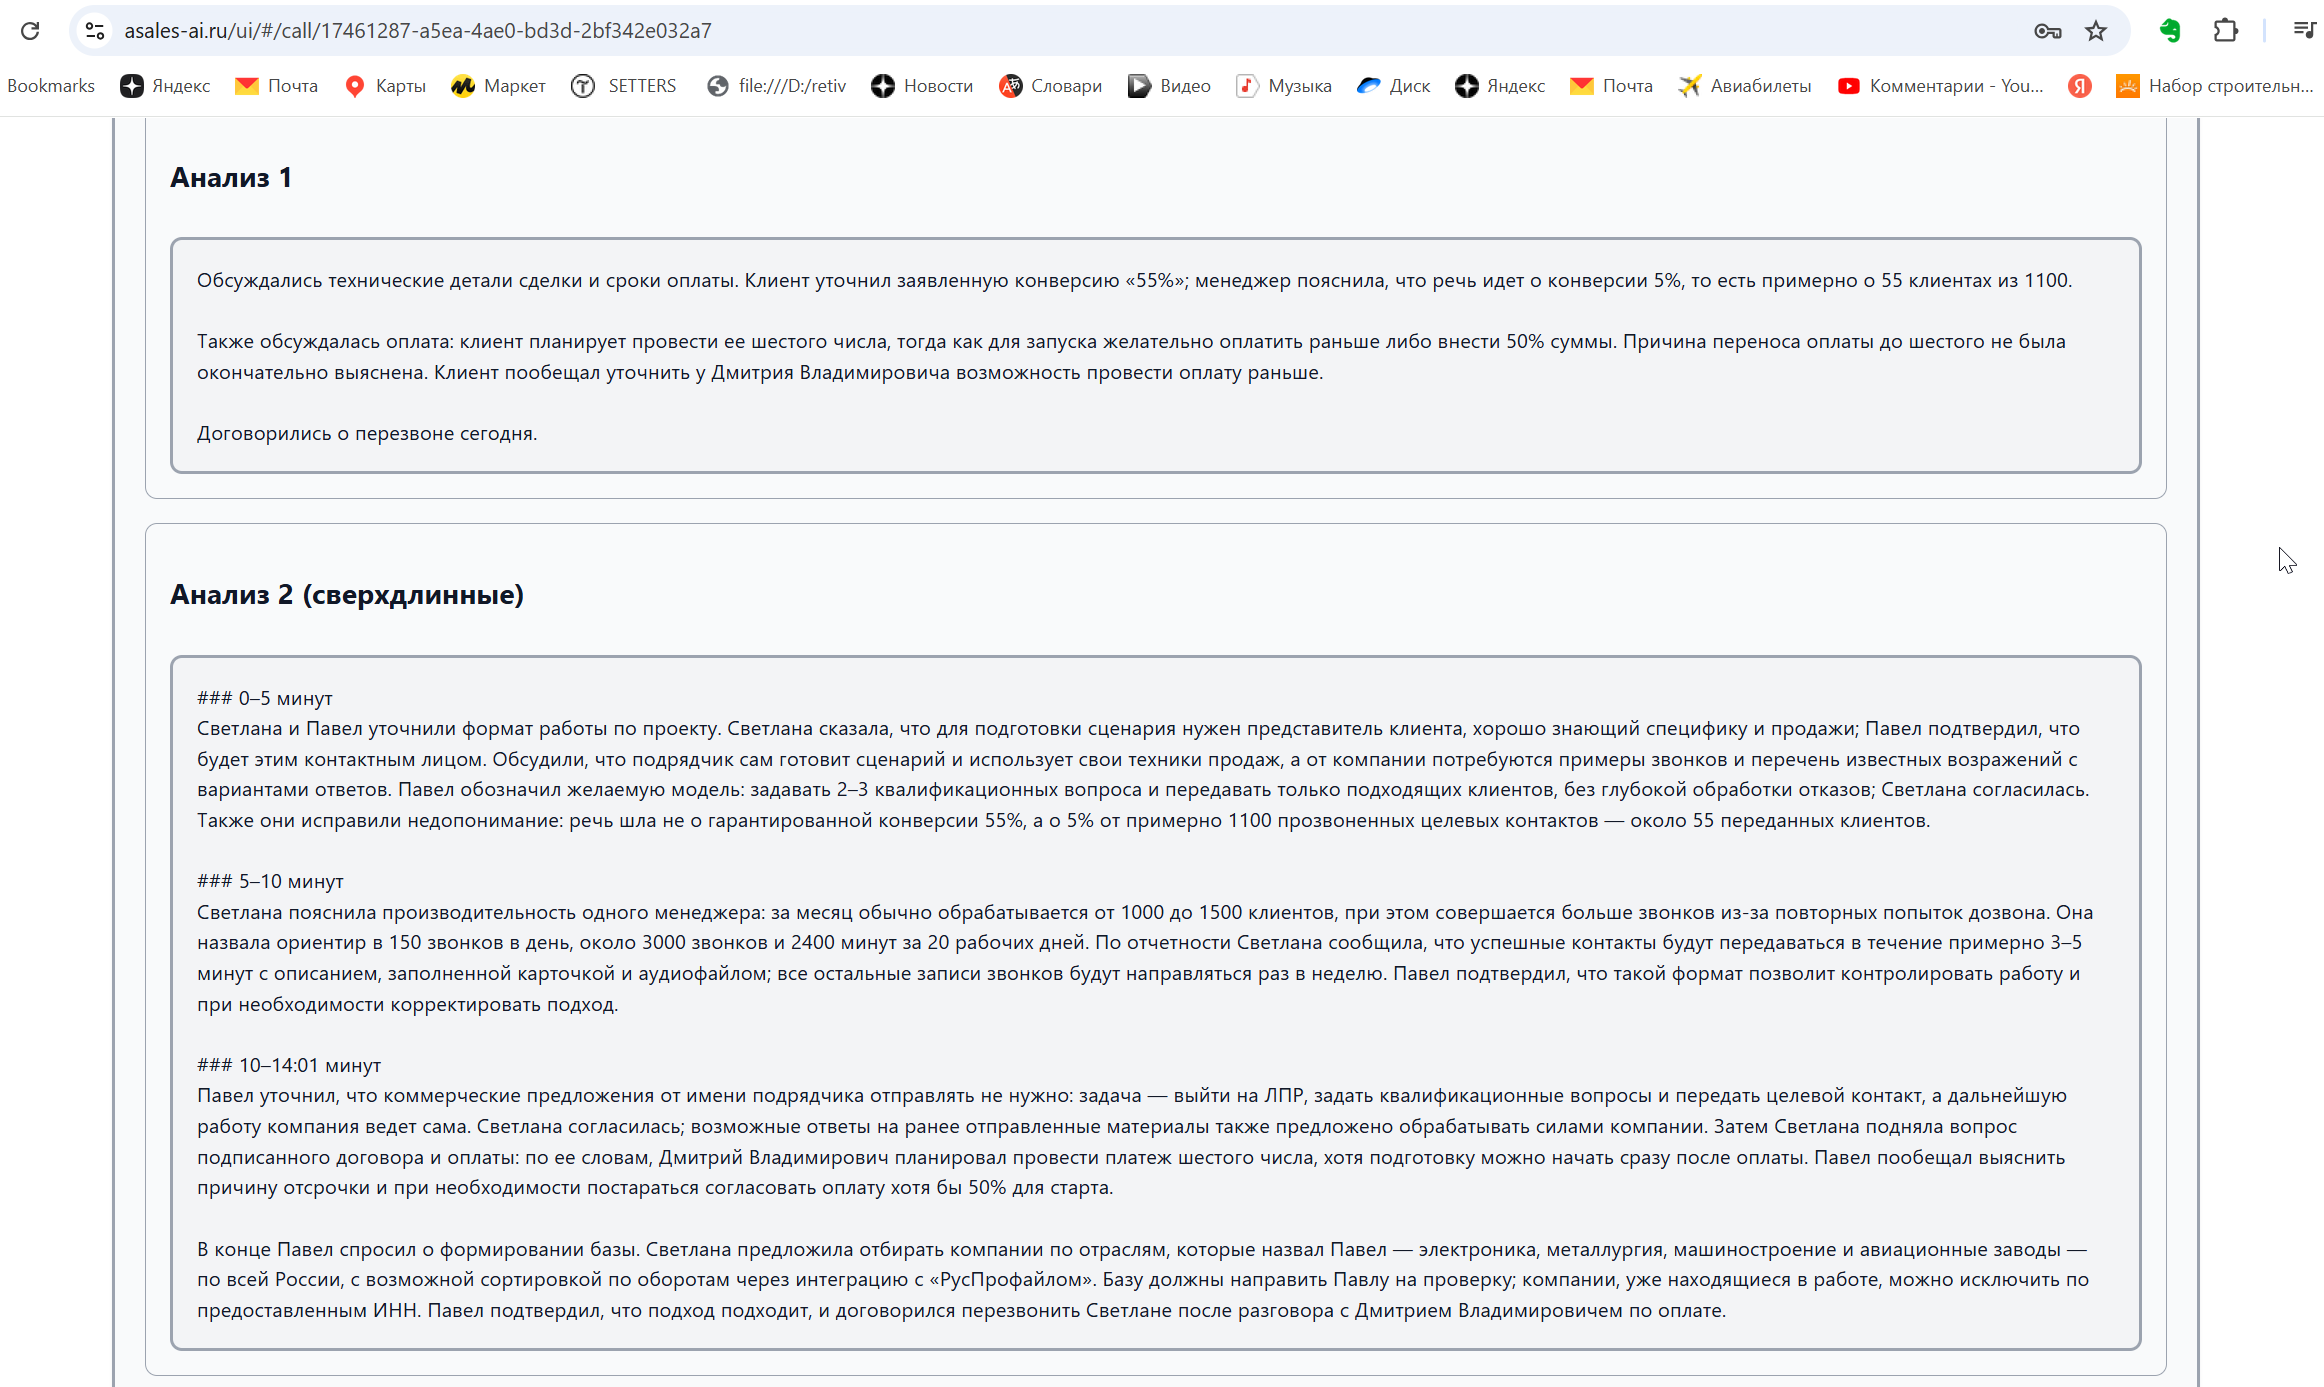Image resolution: width=2324 pixels, height=1387 pixels.
Task: Click paragraph starting 'Светлана пояснила производительность'
Action: [x=1145, y=958]
